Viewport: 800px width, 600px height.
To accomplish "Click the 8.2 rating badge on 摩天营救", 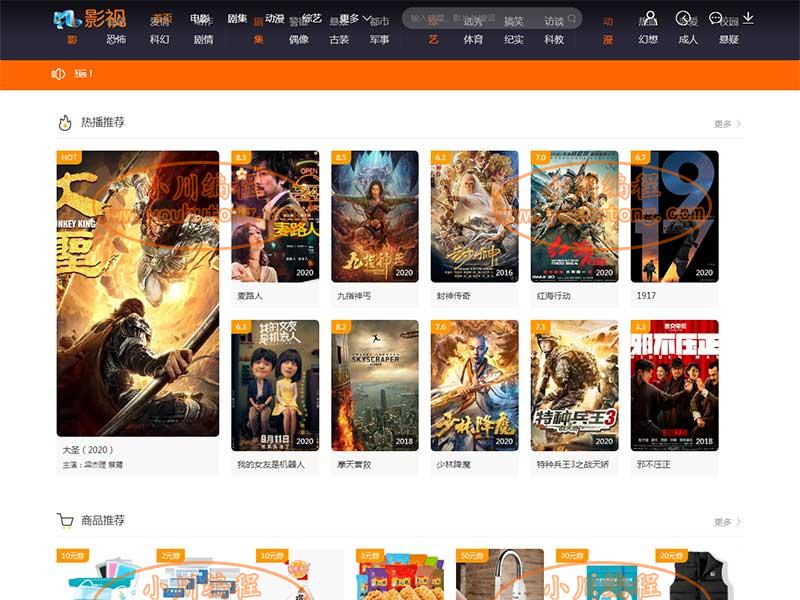I will click(341, 327).
